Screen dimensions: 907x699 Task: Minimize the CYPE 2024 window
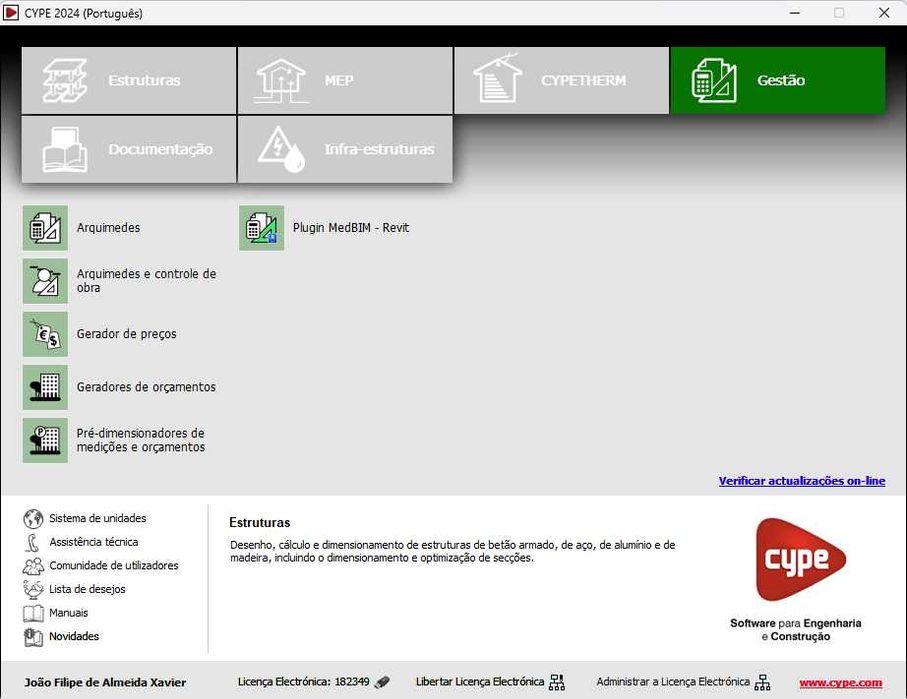point(795,13)
